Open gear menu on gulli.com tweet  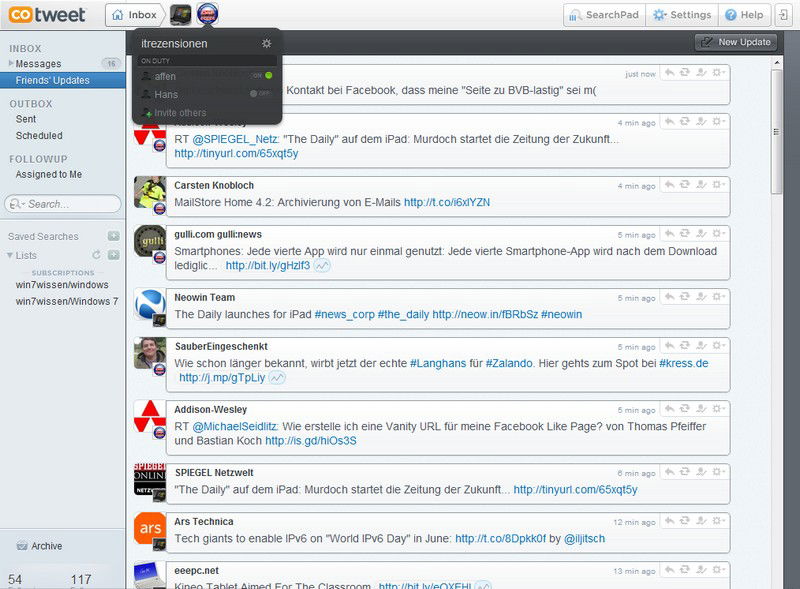718,233
